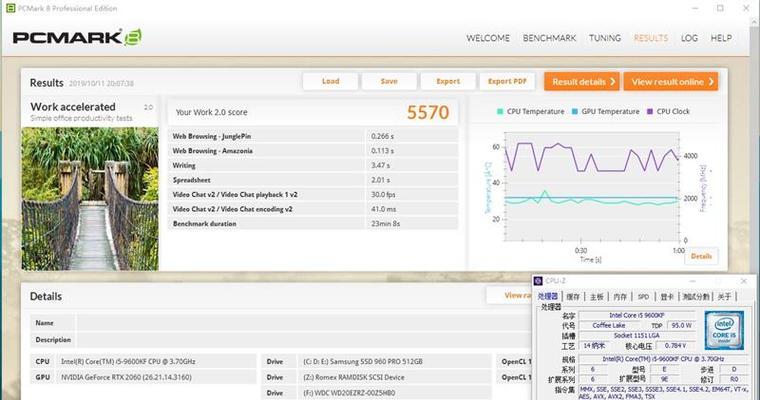Open Result details
The height and width of the screenshot is (400, 760).
coord(582,81)
